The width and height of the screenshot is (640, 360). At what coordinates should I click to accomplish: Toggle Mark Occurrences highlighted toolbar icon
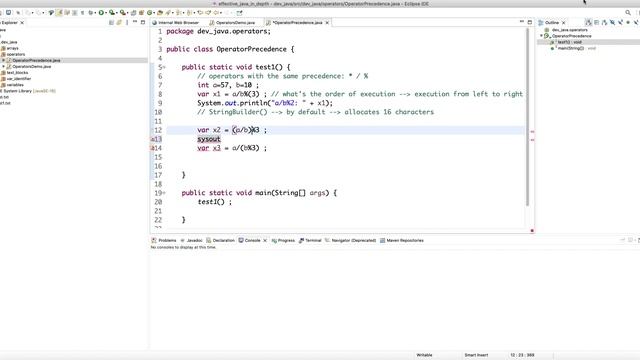59,13
